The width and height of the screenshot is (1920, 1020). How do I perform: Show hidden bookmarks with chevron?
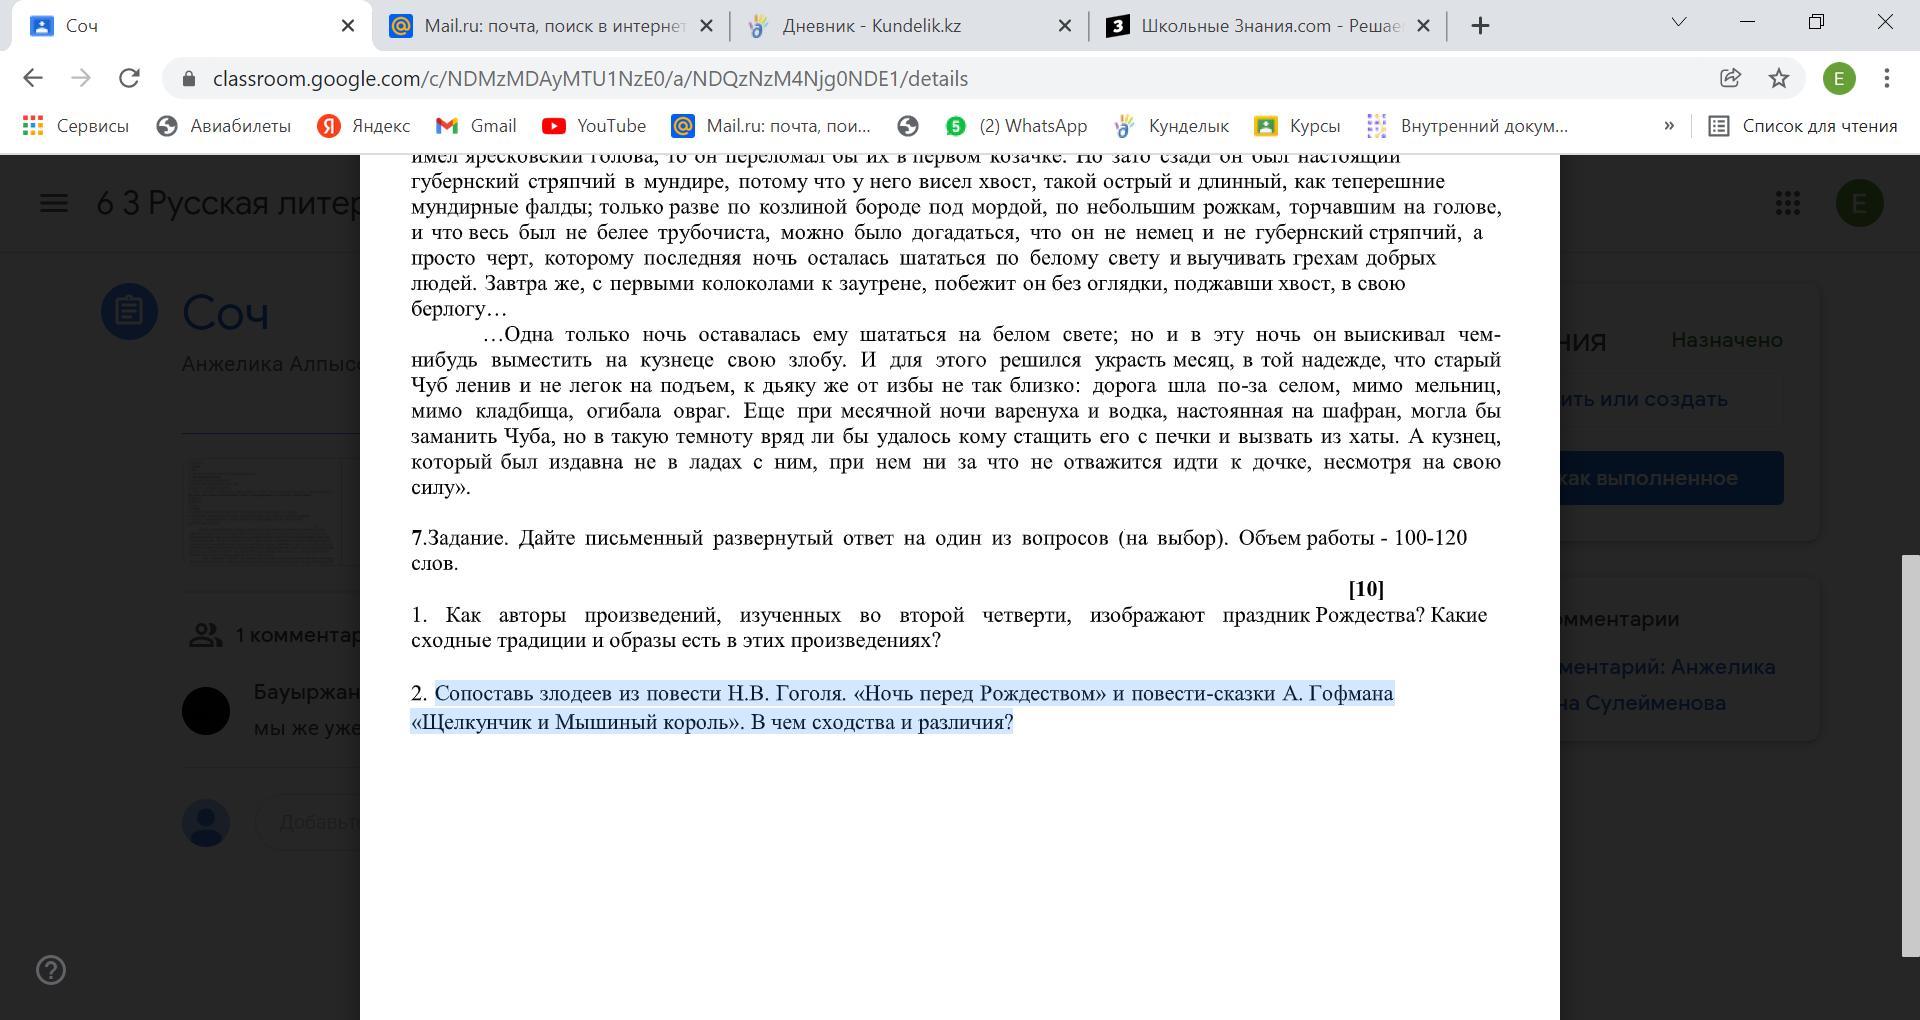1669,126
